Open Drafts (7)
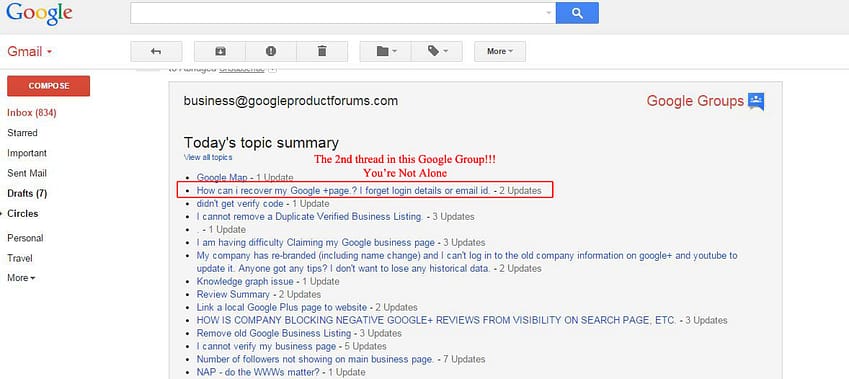Viewport: 849px width, 379px height. coord(27,193)
